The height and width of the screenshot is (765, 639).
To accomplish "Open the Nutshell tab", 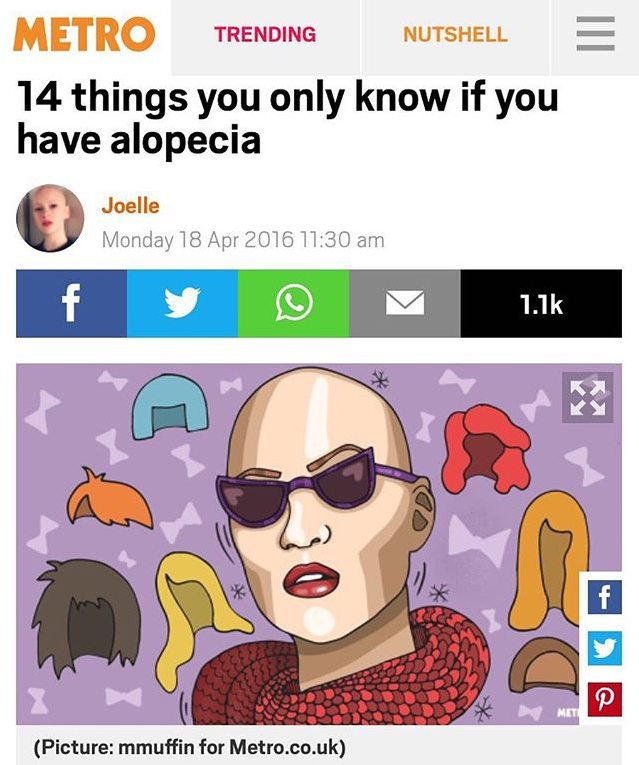I will pos(456,35).
